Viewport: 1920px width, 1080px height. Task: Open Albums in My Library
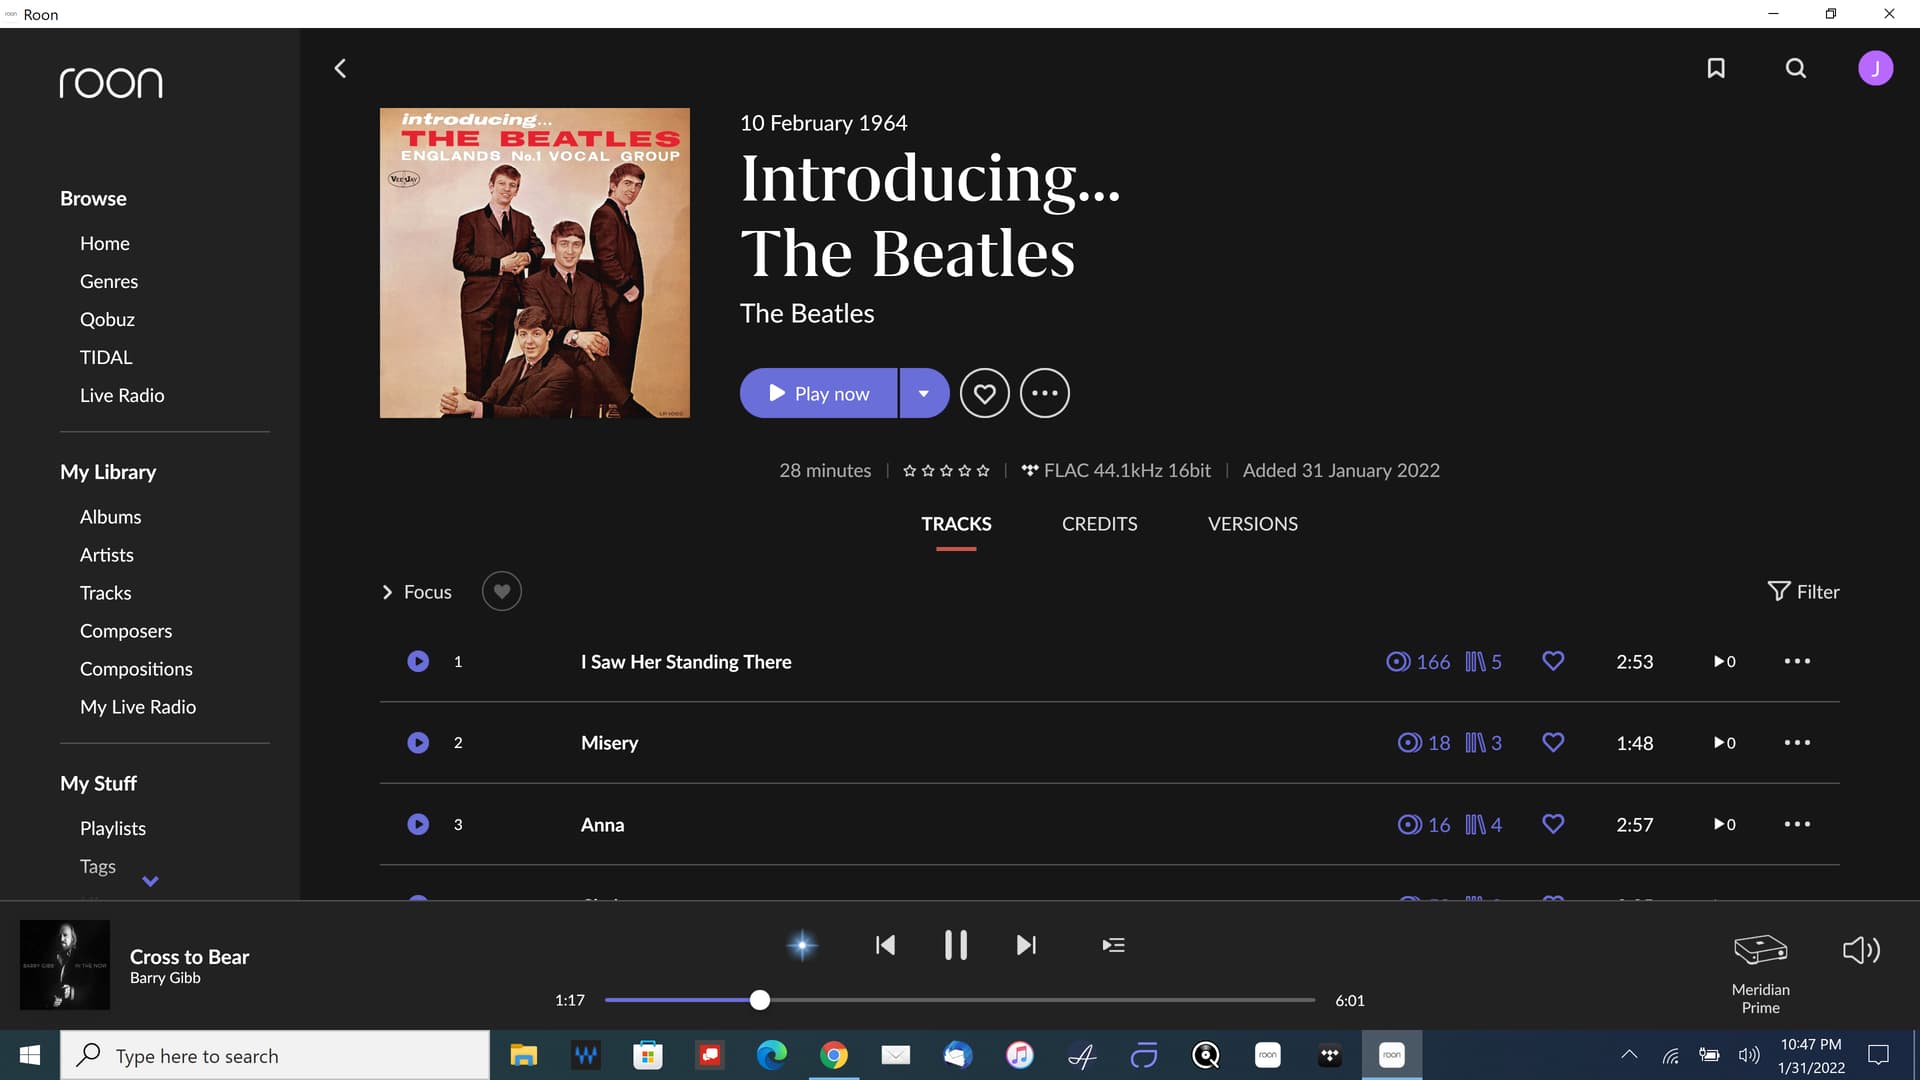coord(110,517)
